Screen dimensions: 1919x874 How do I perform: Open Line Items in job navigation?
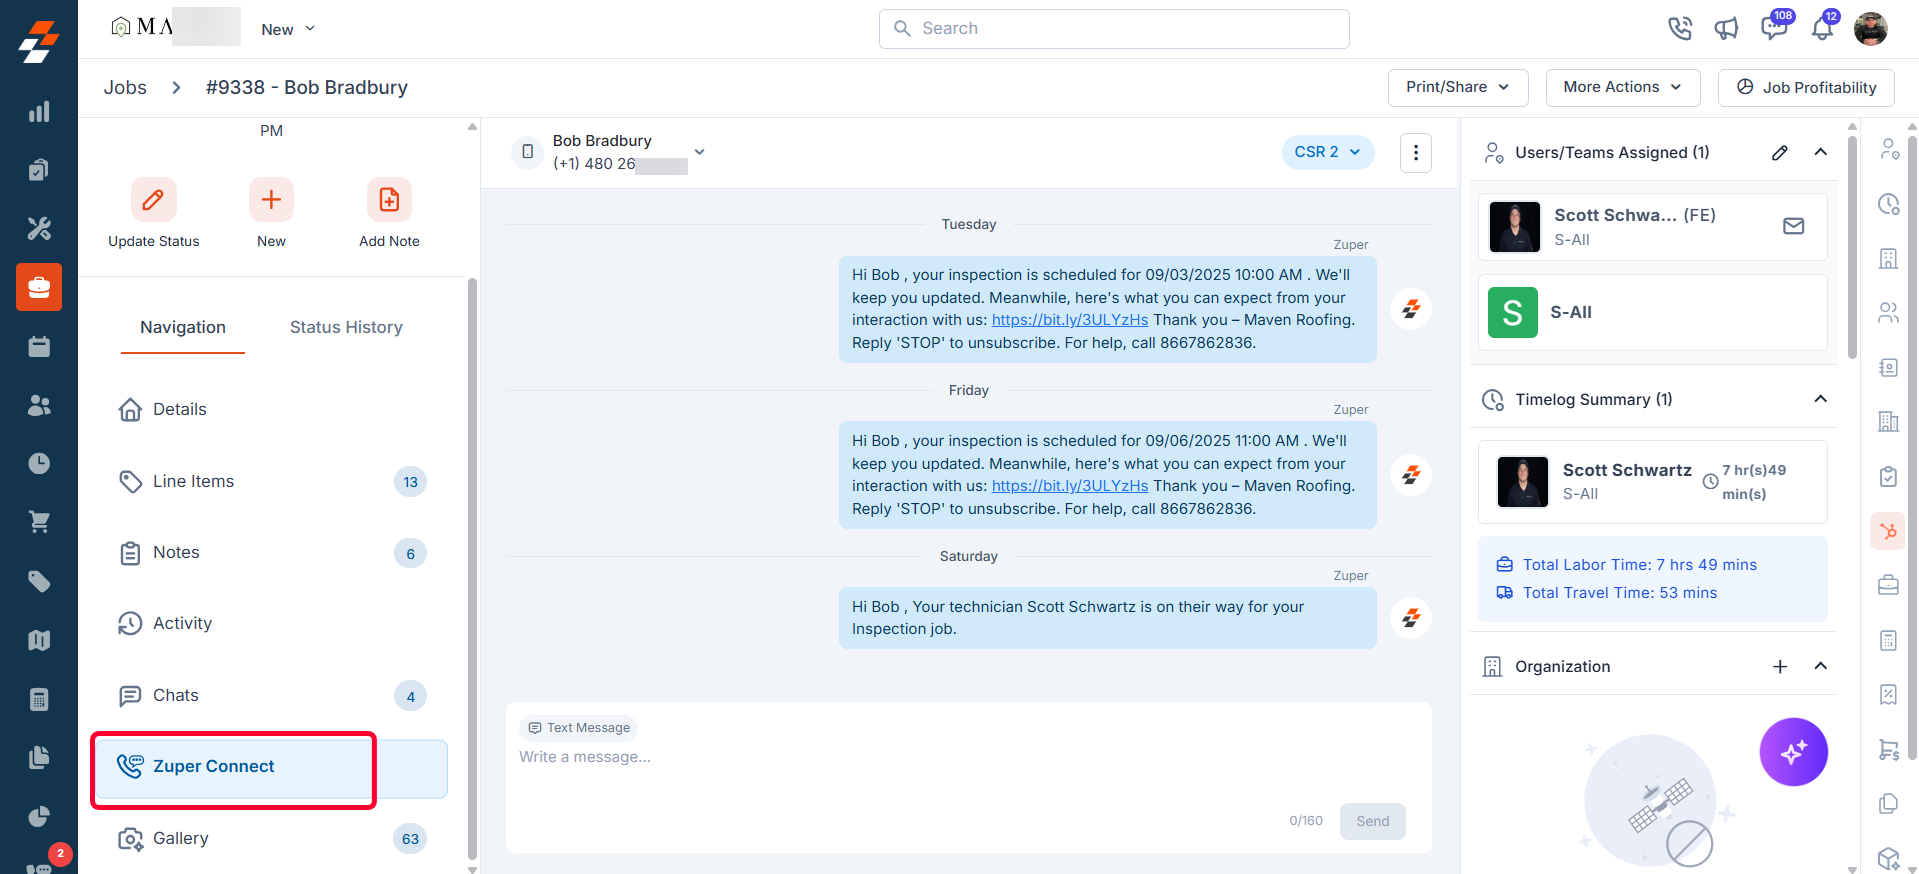[x=272, y=482]
